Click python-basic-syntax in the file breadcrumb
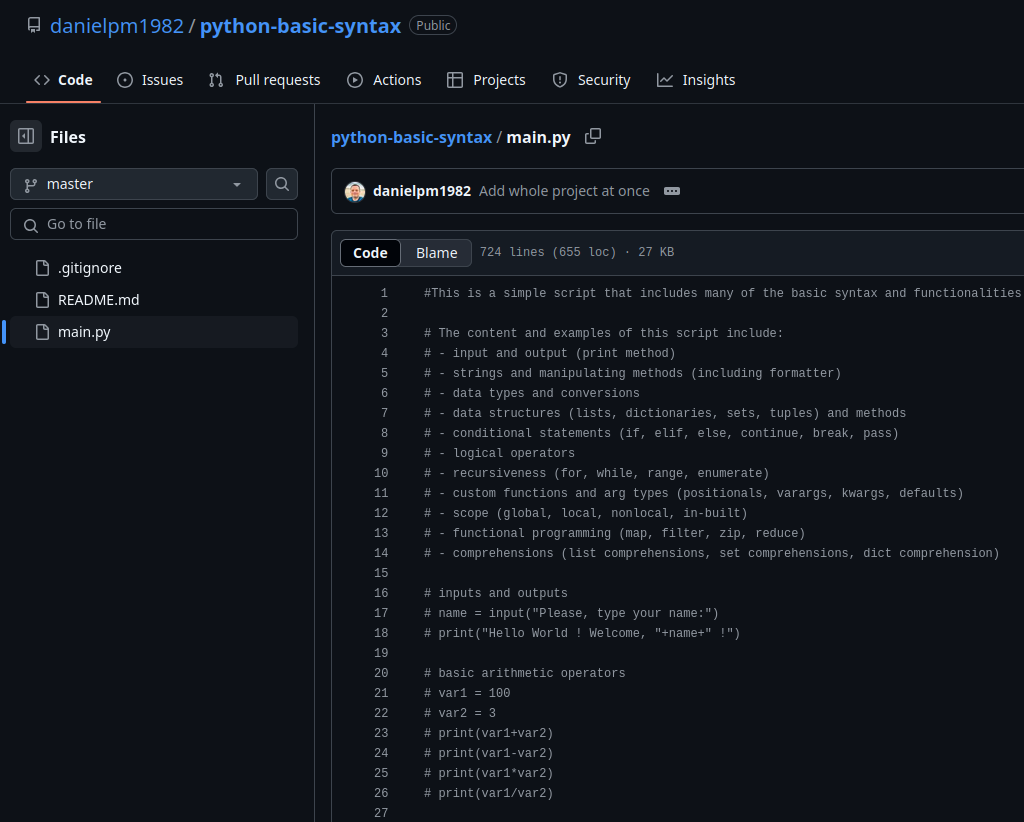 [x=411, y=137]
